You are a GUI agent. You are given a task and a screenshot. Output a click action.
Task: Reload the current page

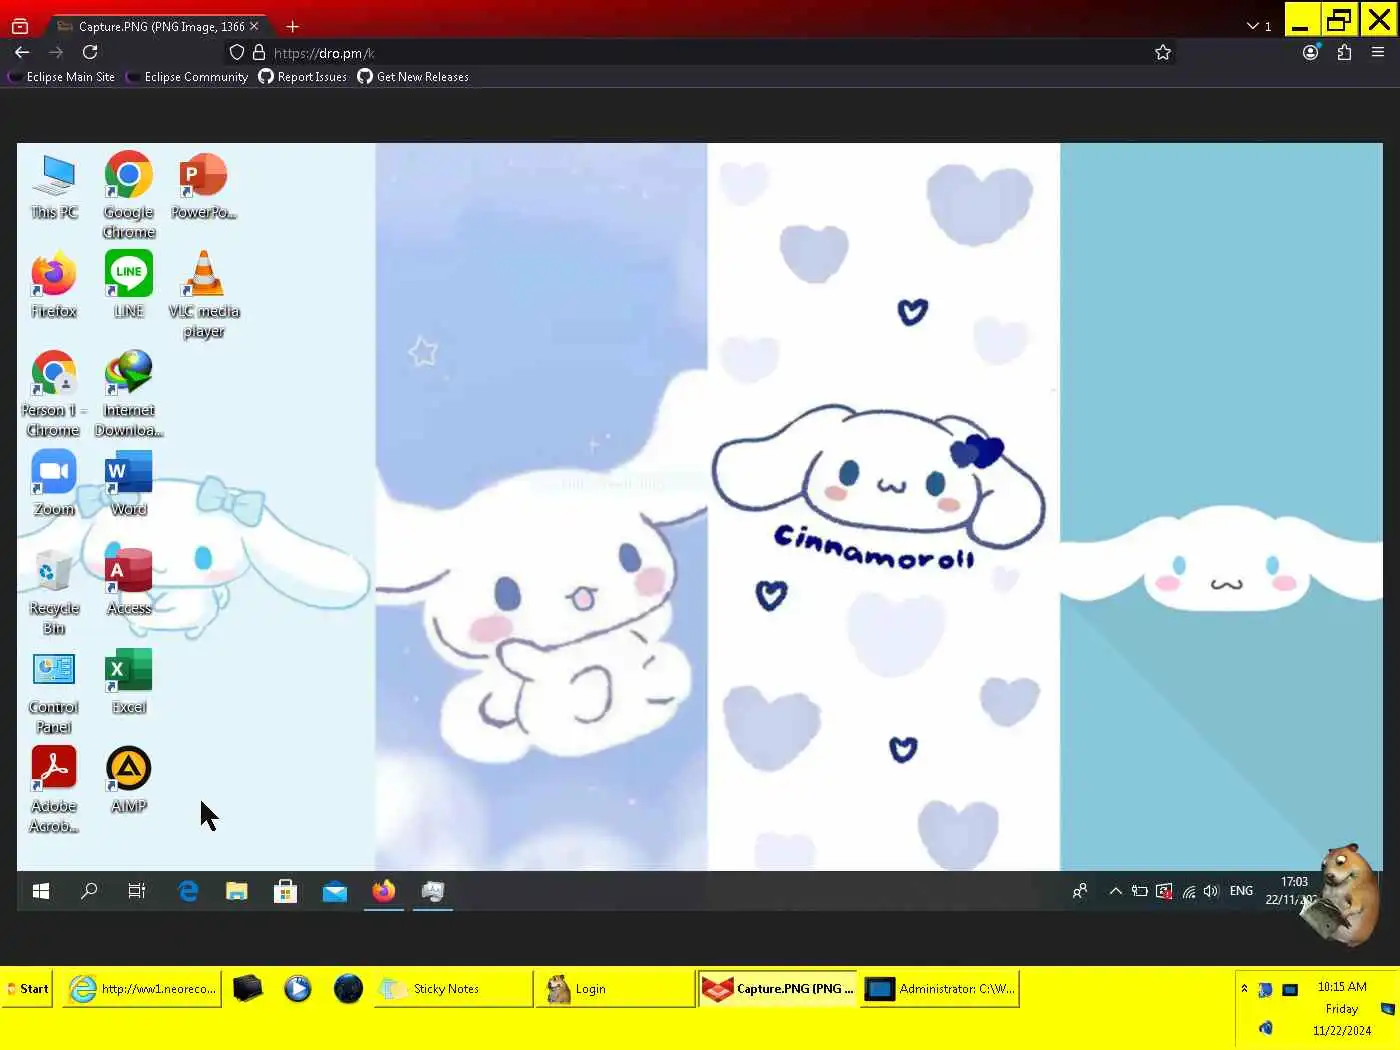pos(90,52)
